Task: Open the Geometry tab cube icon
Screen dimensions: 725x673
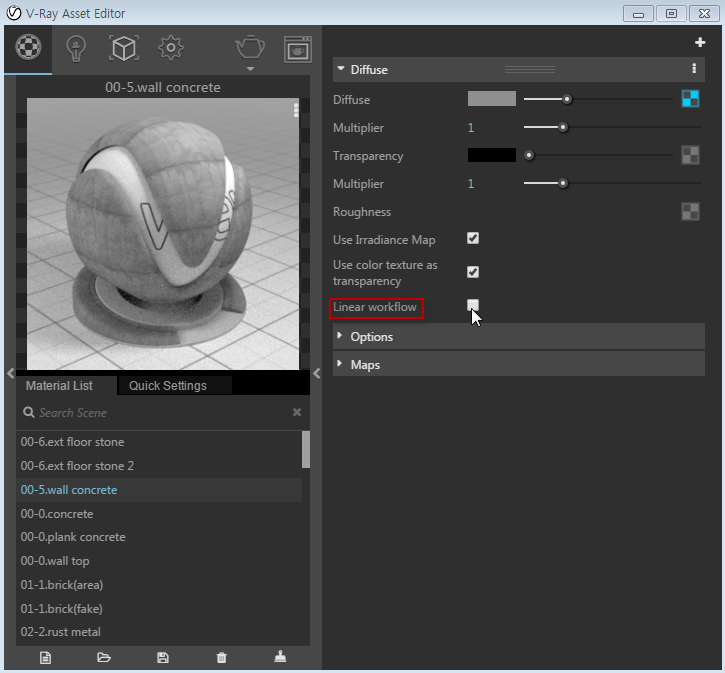Action: pos(124,48)
